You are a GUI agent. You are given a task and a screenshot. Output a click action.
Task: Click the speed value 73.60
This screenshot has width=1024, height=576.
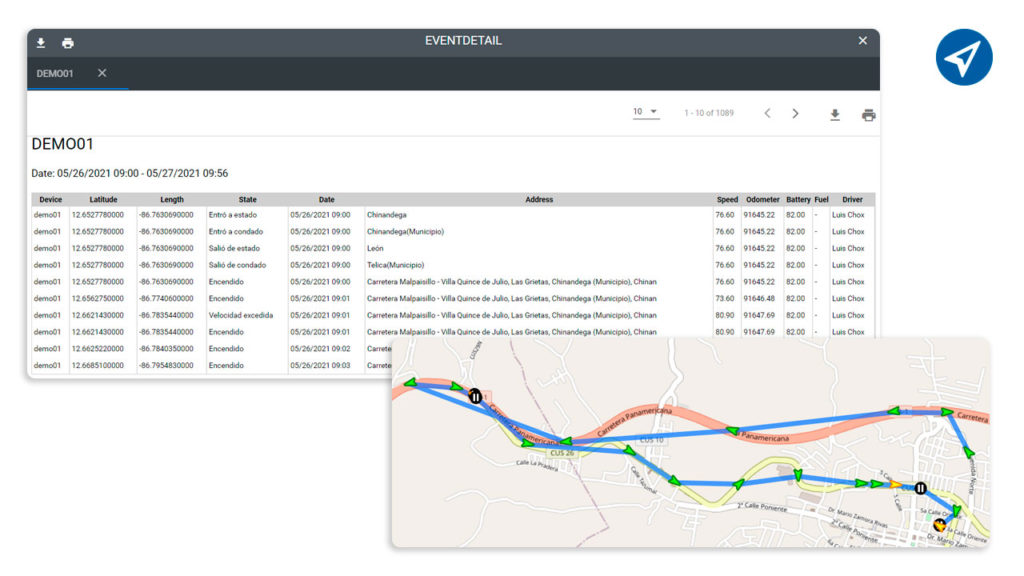pos(724,298)
